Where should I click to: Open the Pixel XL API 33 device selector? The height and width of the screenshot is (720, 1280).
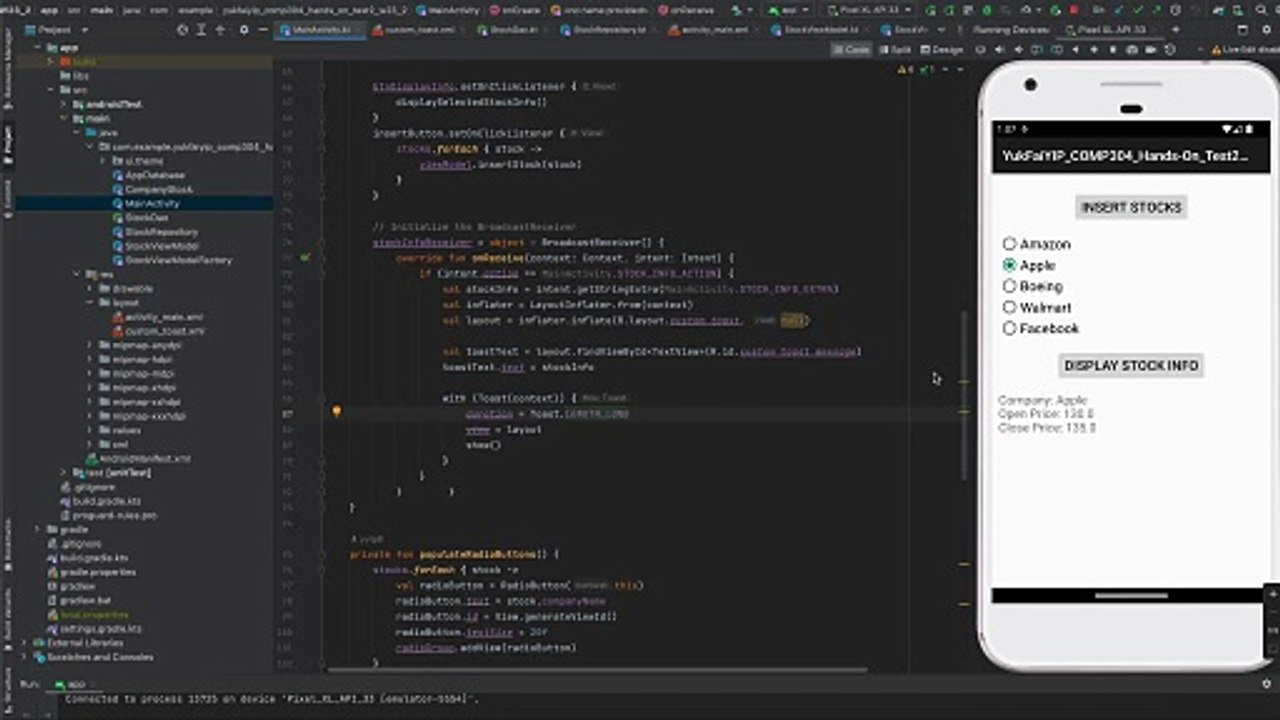tap(868, 9)
